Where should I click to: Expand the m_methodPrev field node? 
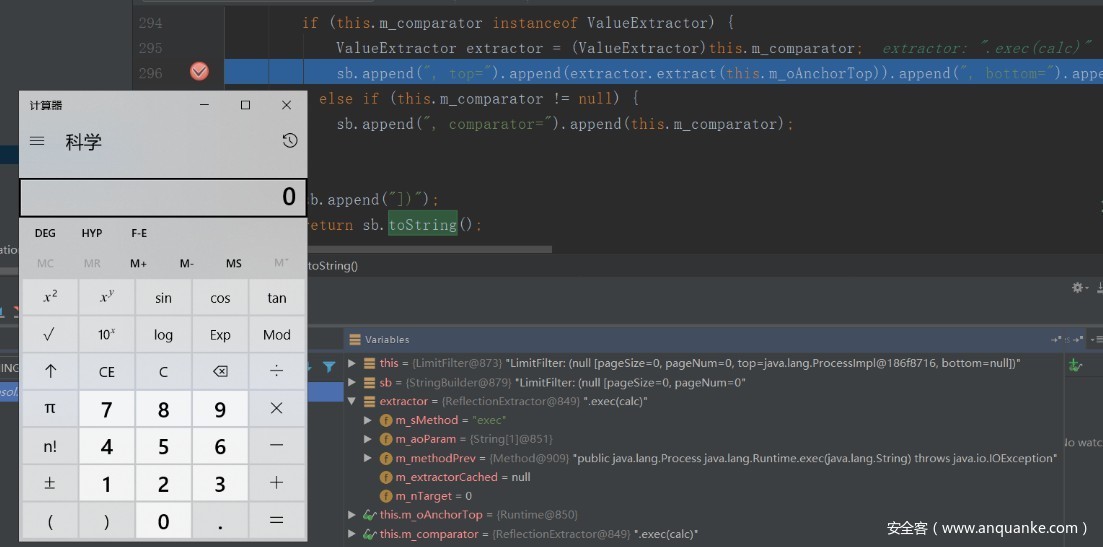(369, 458)
